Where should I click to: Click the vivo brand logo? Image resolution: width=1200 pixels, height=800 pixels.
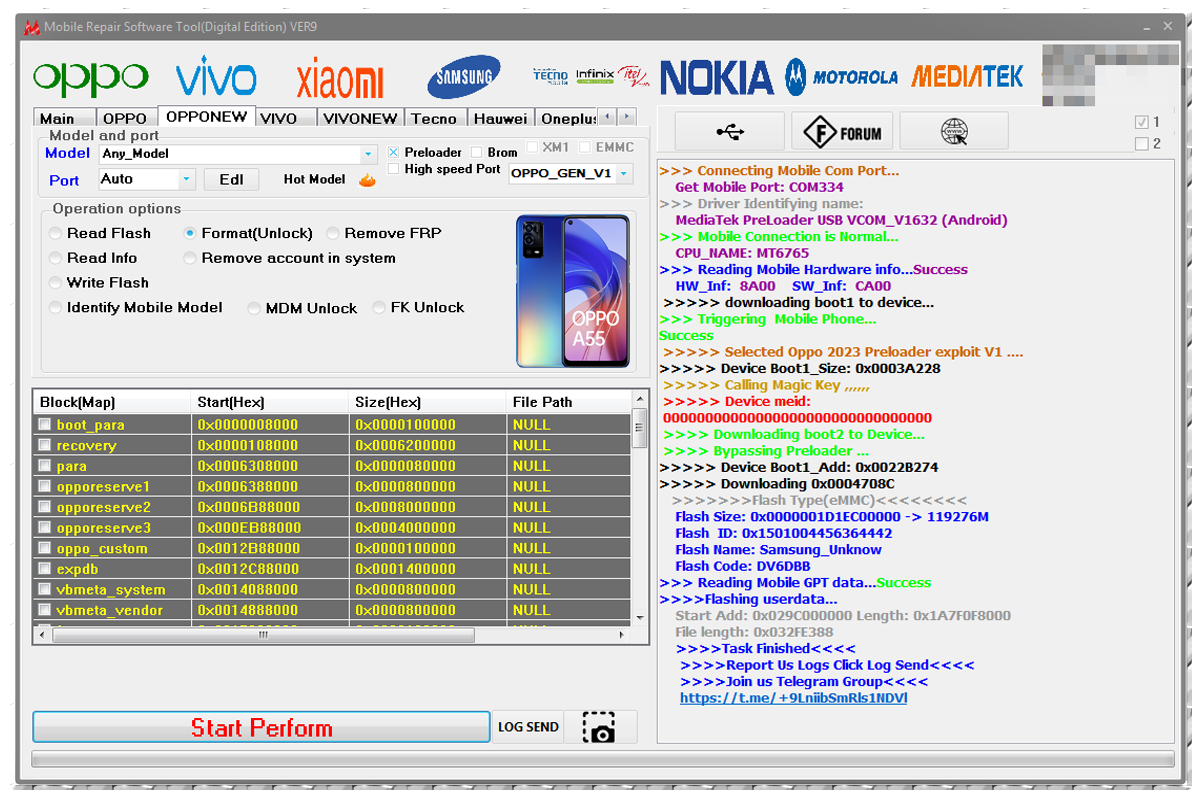coord(216,78)
